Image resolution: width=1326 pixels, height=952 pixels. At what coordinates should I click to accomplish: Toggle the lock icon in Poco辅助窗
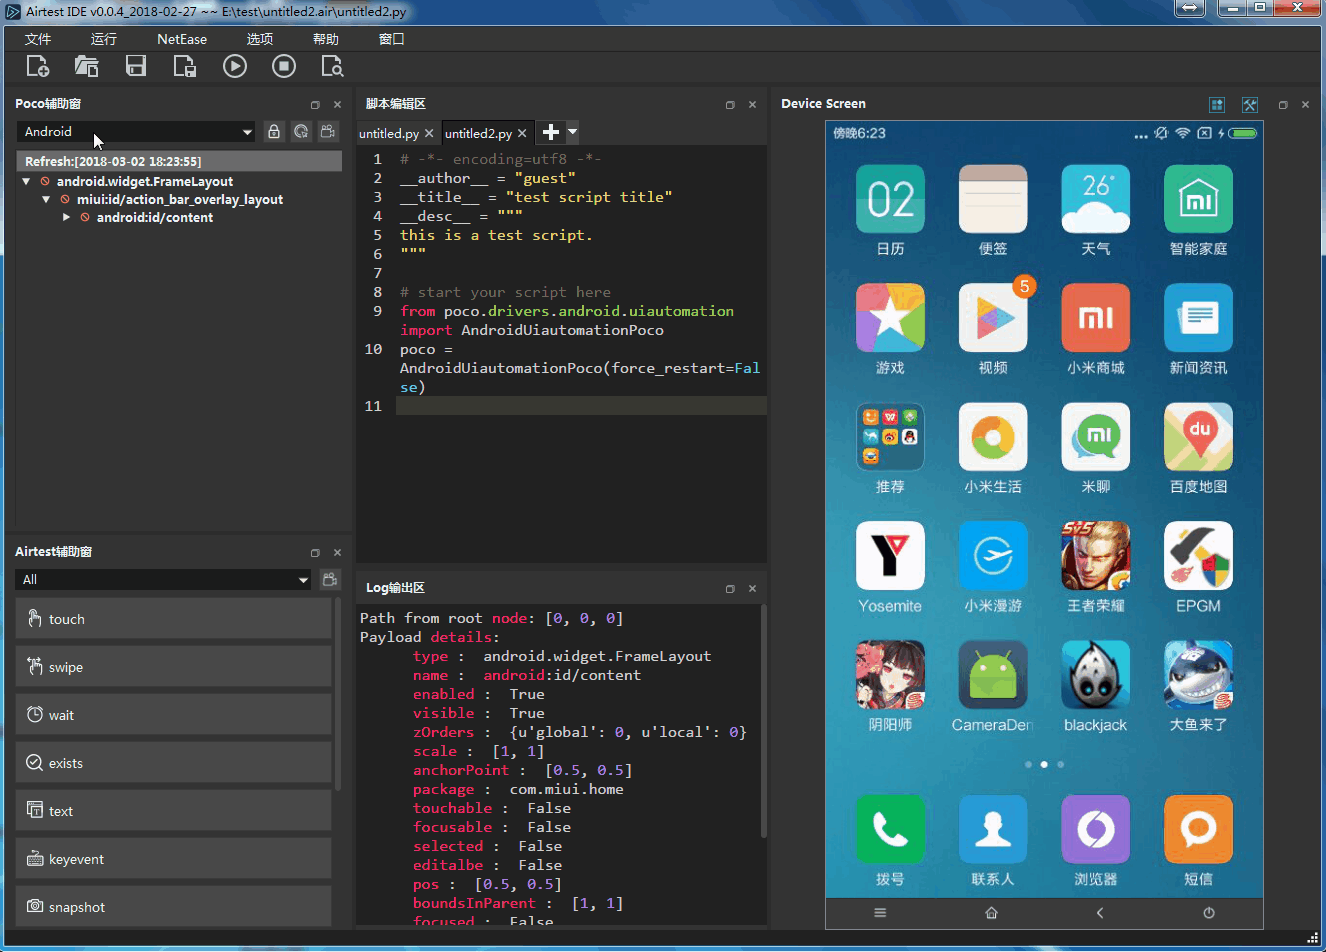tap(274, 131)
